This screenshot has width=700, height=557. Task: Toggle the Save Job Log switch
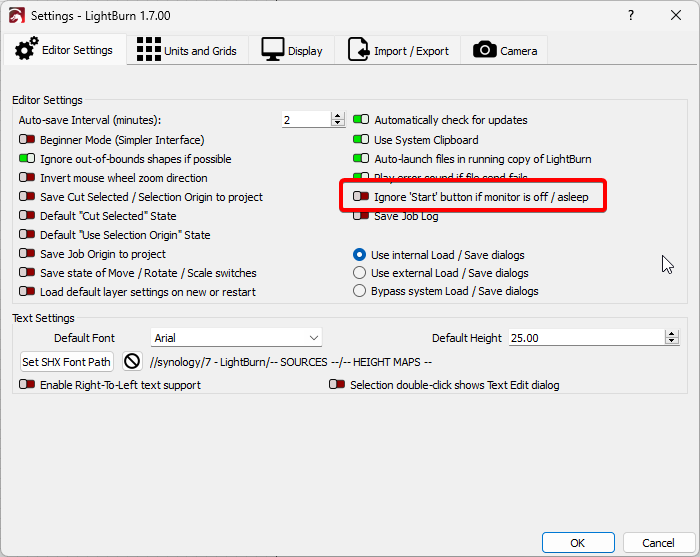coord(361,216)
